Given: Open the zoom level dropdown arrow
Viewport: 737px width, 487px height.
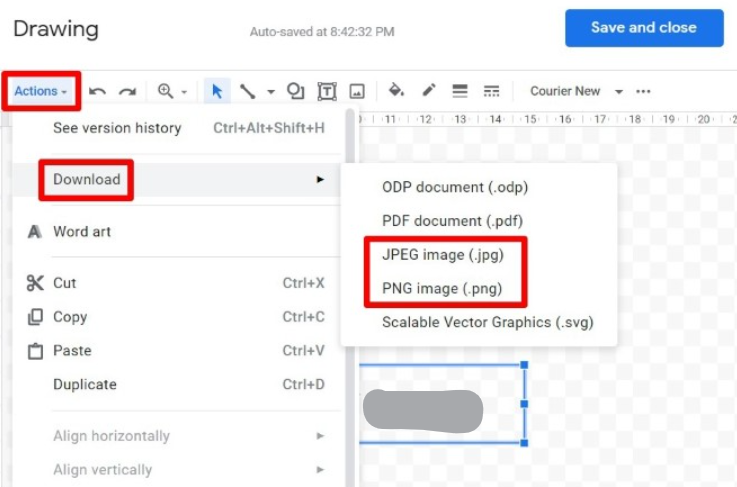Looking at the screenshot, I should (184, 92).
